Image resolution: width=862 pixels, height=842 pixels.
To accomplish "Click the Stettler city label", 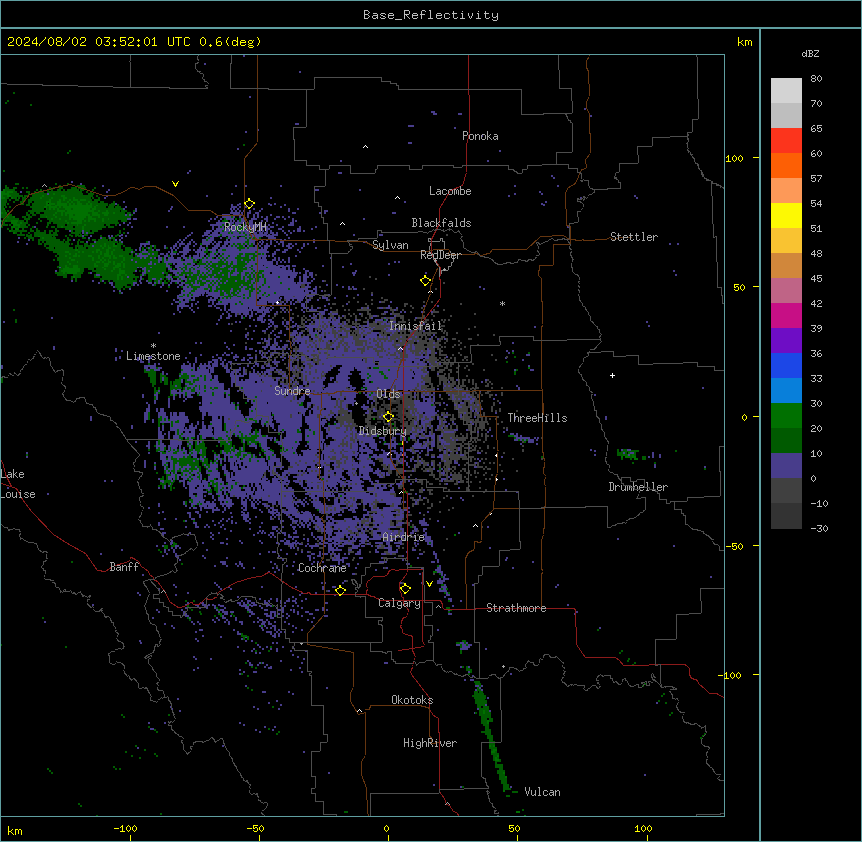I will pos(634,237).
